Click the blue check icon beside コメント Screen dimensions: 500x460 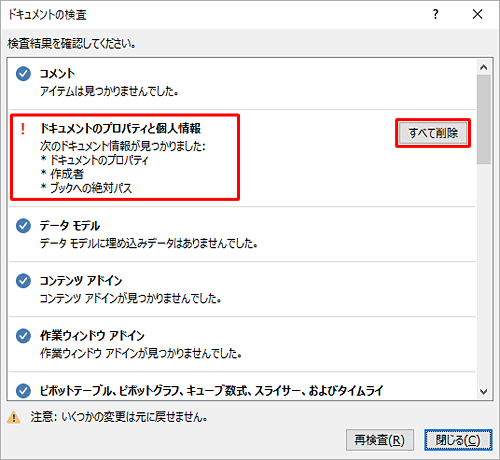point(23,74)
